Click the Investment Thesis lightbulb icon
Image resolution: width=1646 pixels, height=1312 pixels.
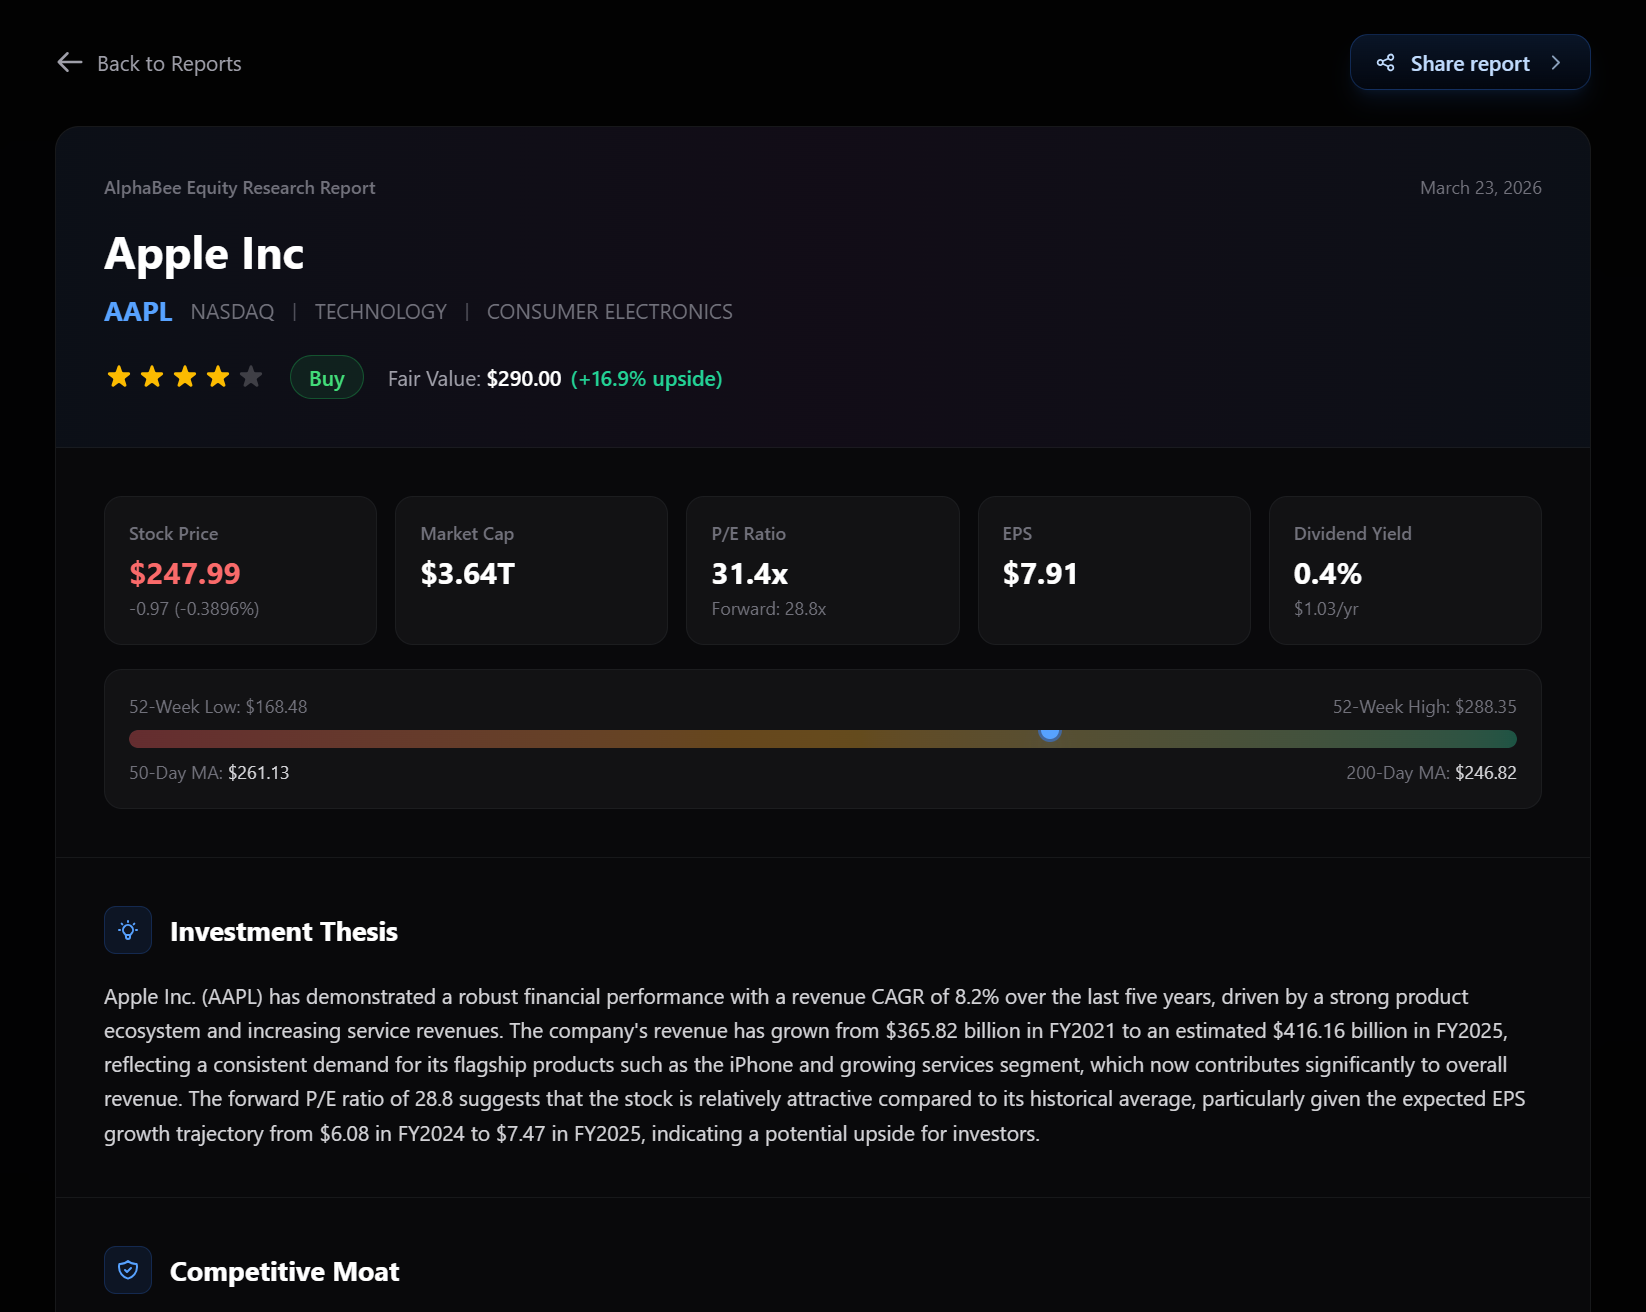point(128,931)
